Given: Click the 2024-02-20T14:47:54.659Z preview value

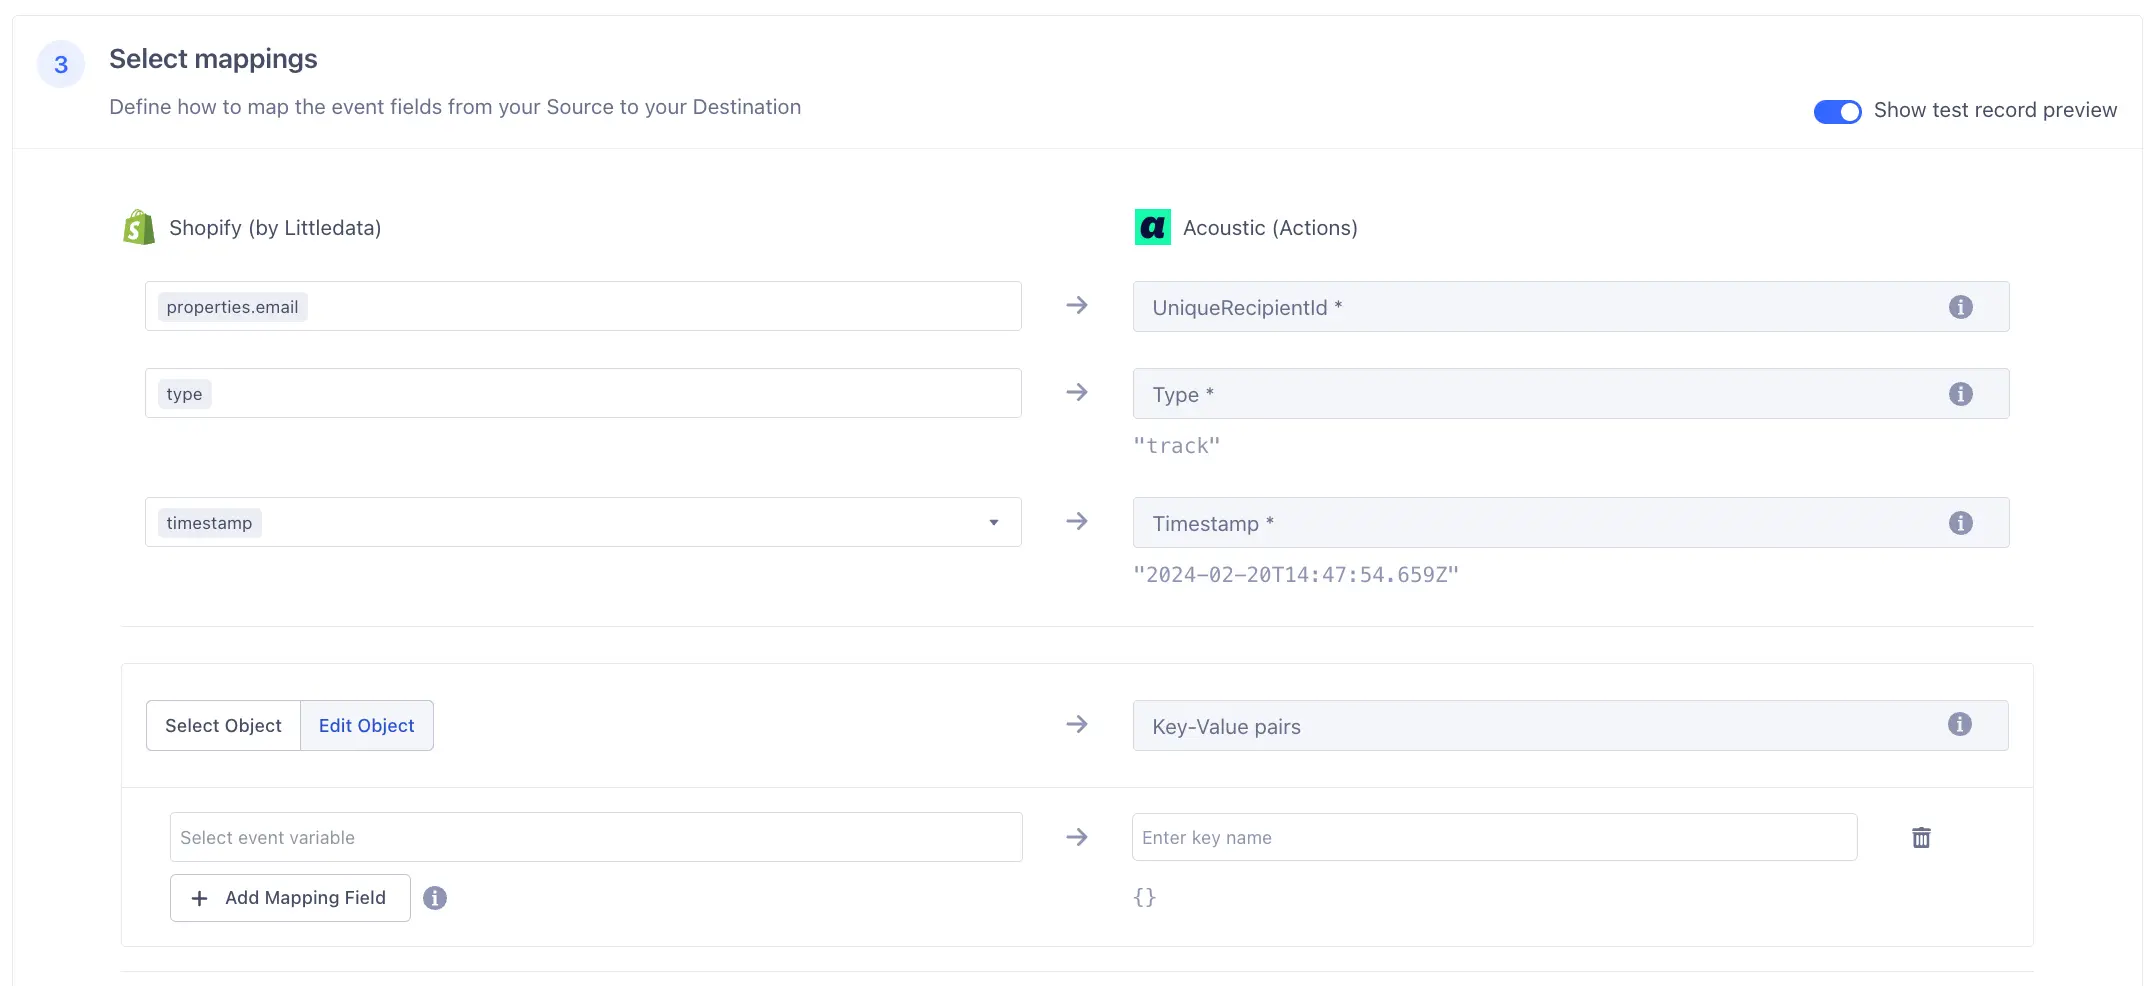Looking at the screenshot, I should pyautogui.click(x=1296, y=575).
